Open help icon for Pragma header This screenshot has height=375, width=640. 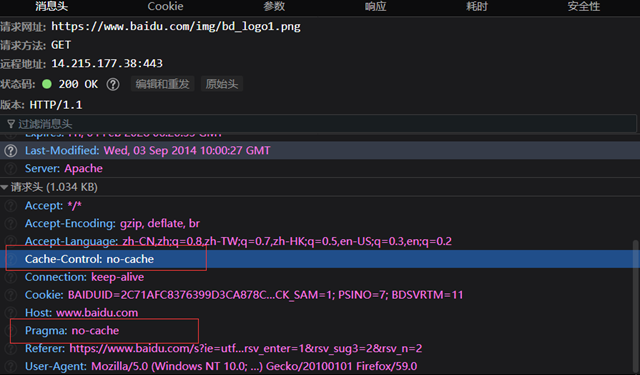(11, 331)
